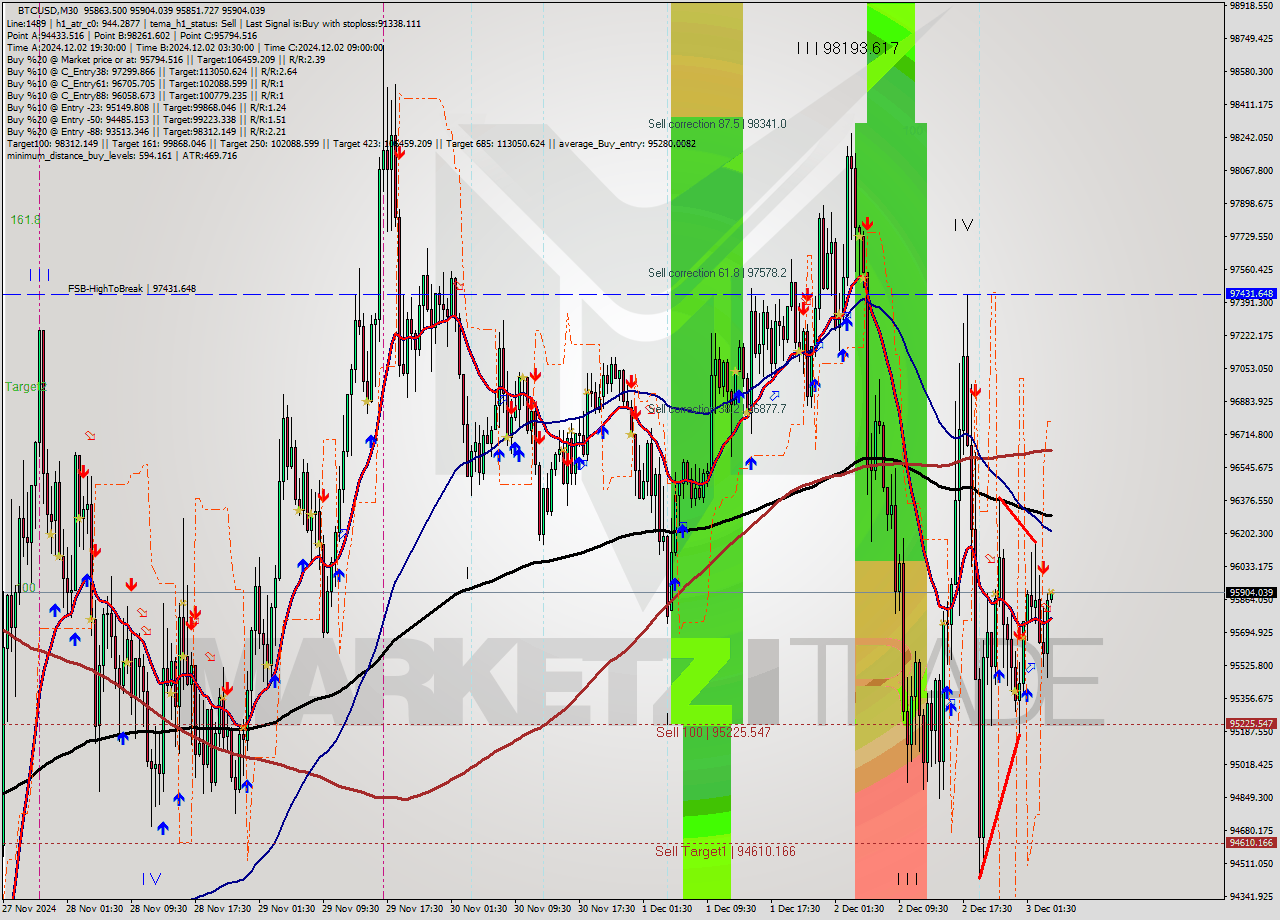Click the 'Sell 100 | 95225.547' label
Image resolution: width=1280 pixels, height=920 pixels.
[713, 732]
